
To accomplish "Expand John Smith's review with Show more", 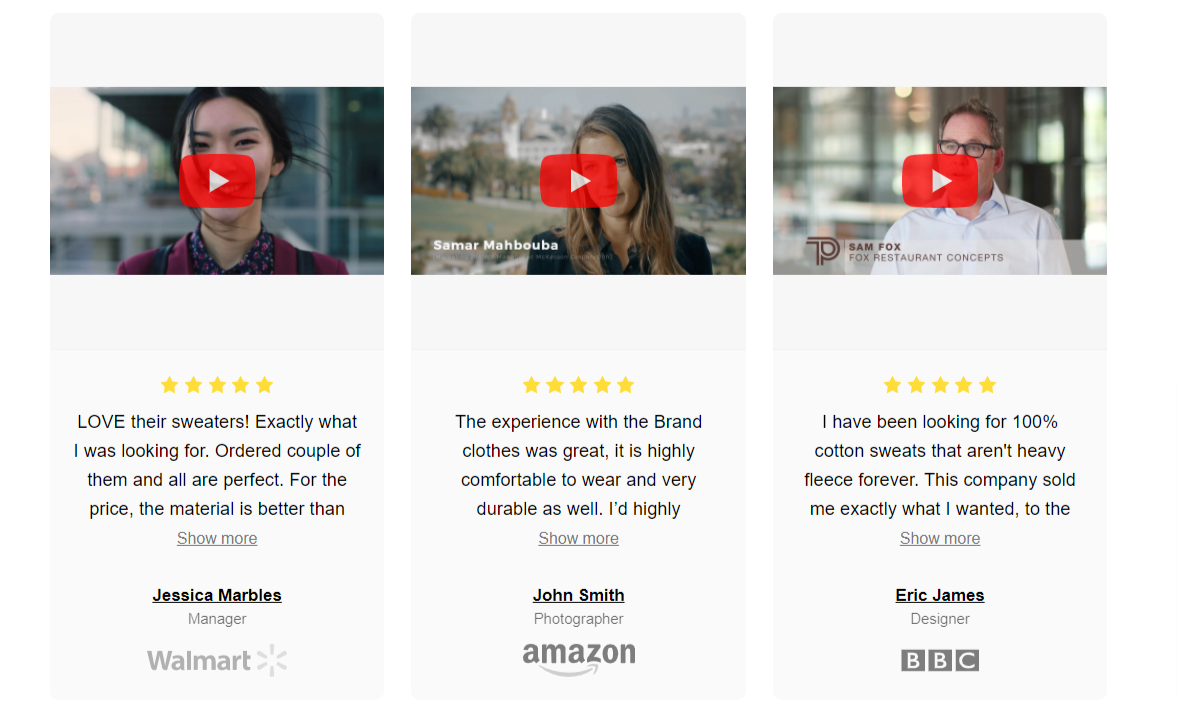I will pos(578,539).
